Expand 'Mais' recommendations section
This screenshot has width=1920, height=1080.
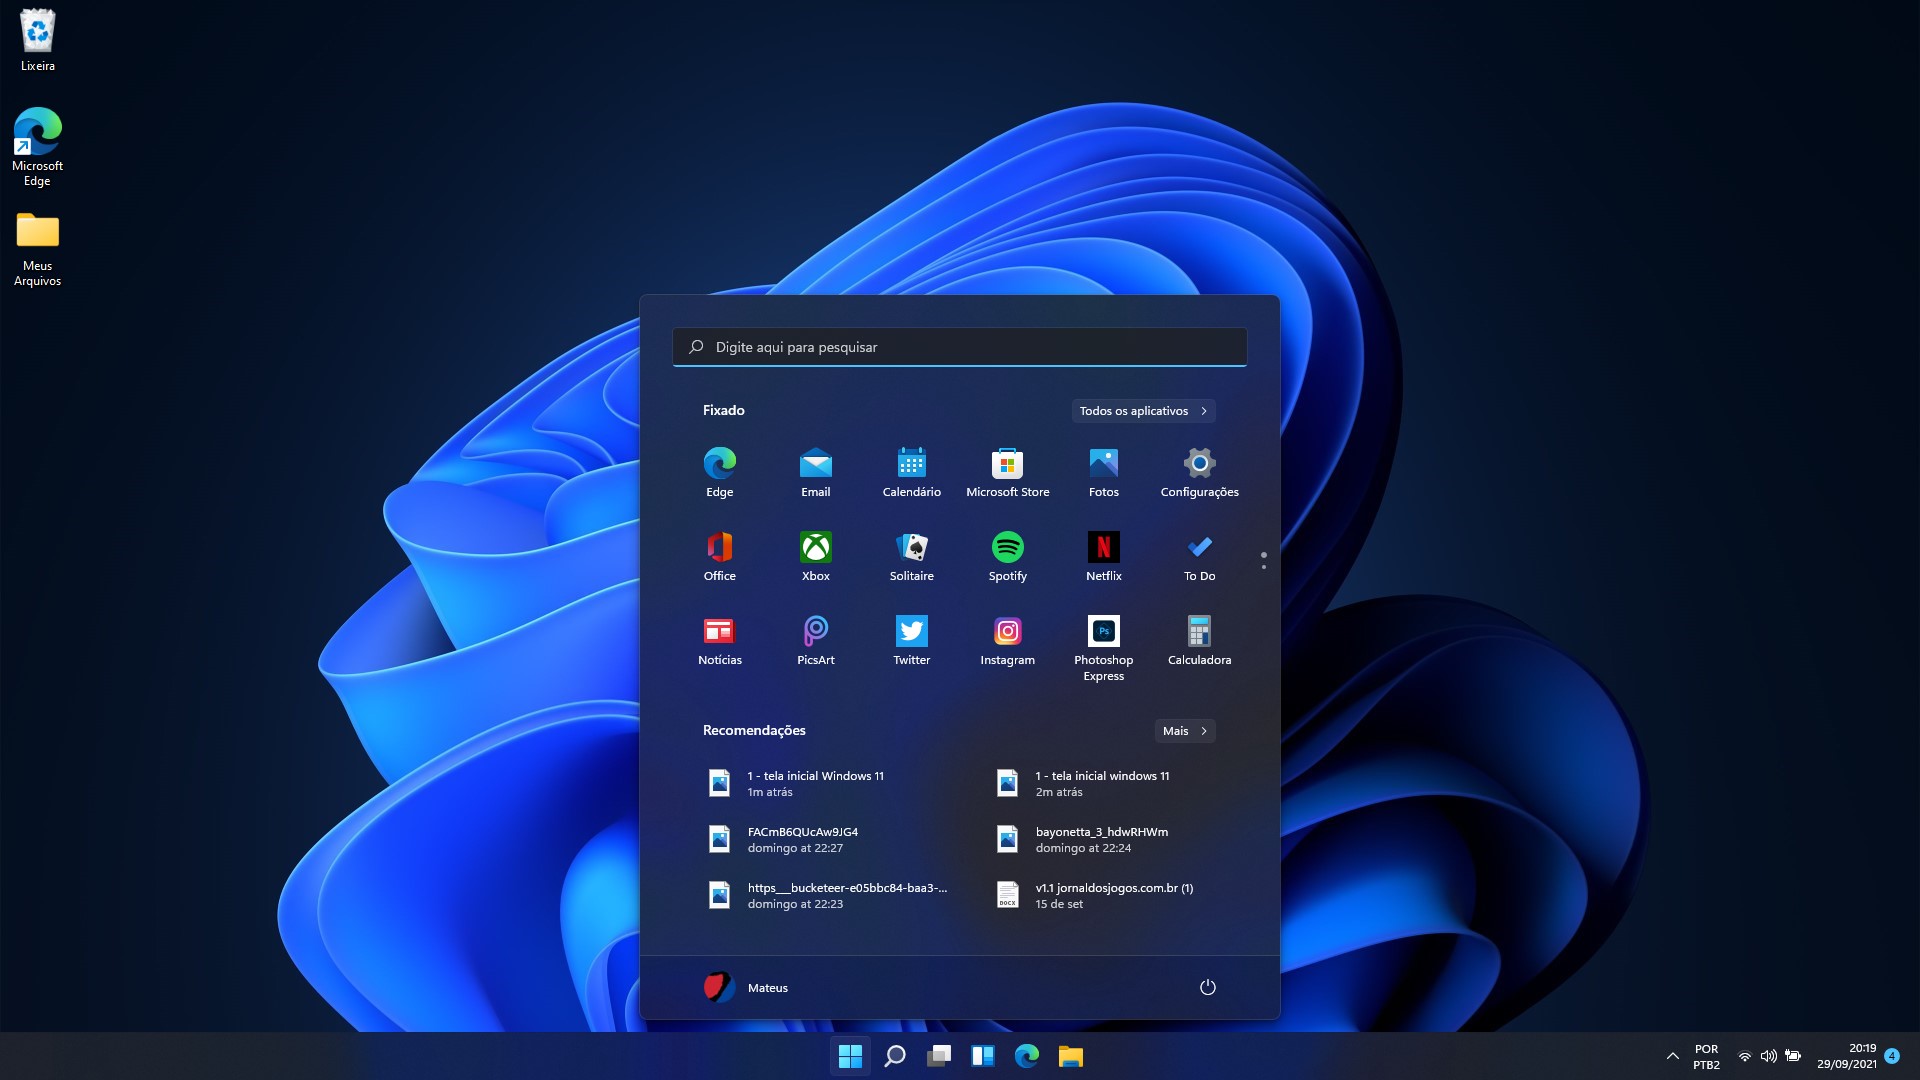tap(1184, 729)
